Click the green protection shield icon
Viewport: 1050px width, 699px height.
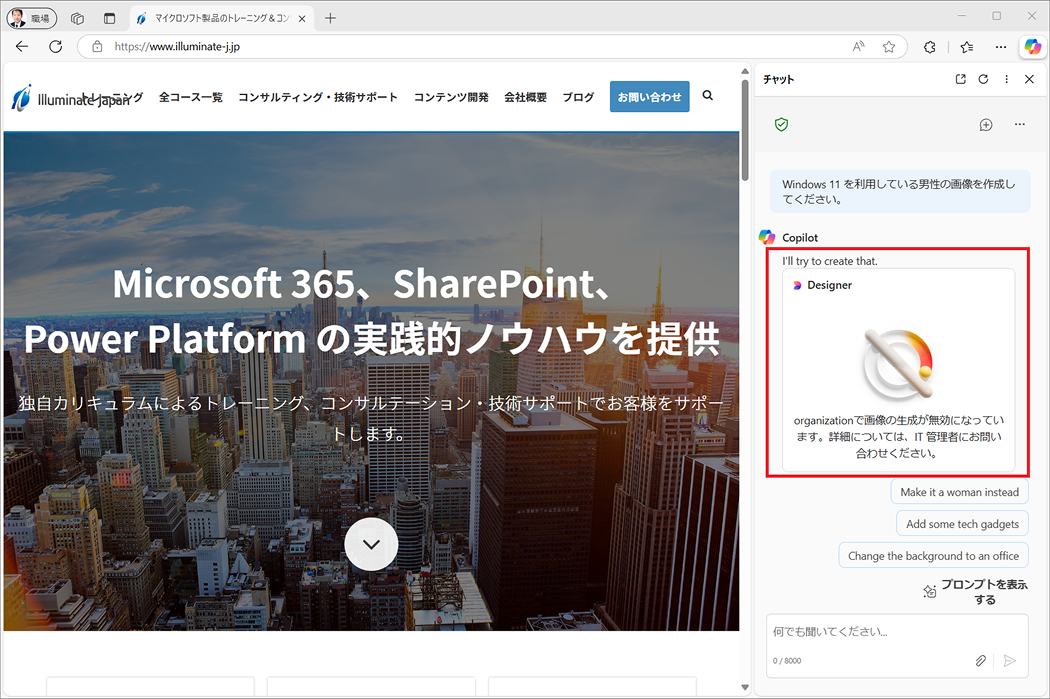(781, 125)
